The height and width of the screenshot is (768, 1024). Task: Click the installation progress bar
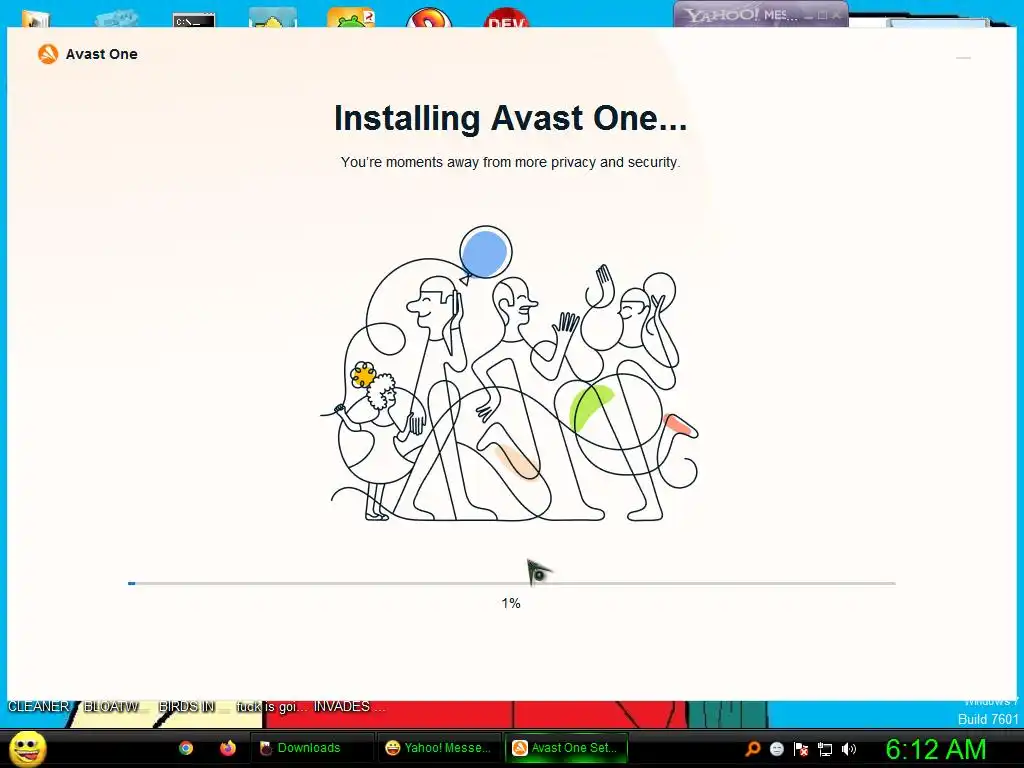point(511,583)
